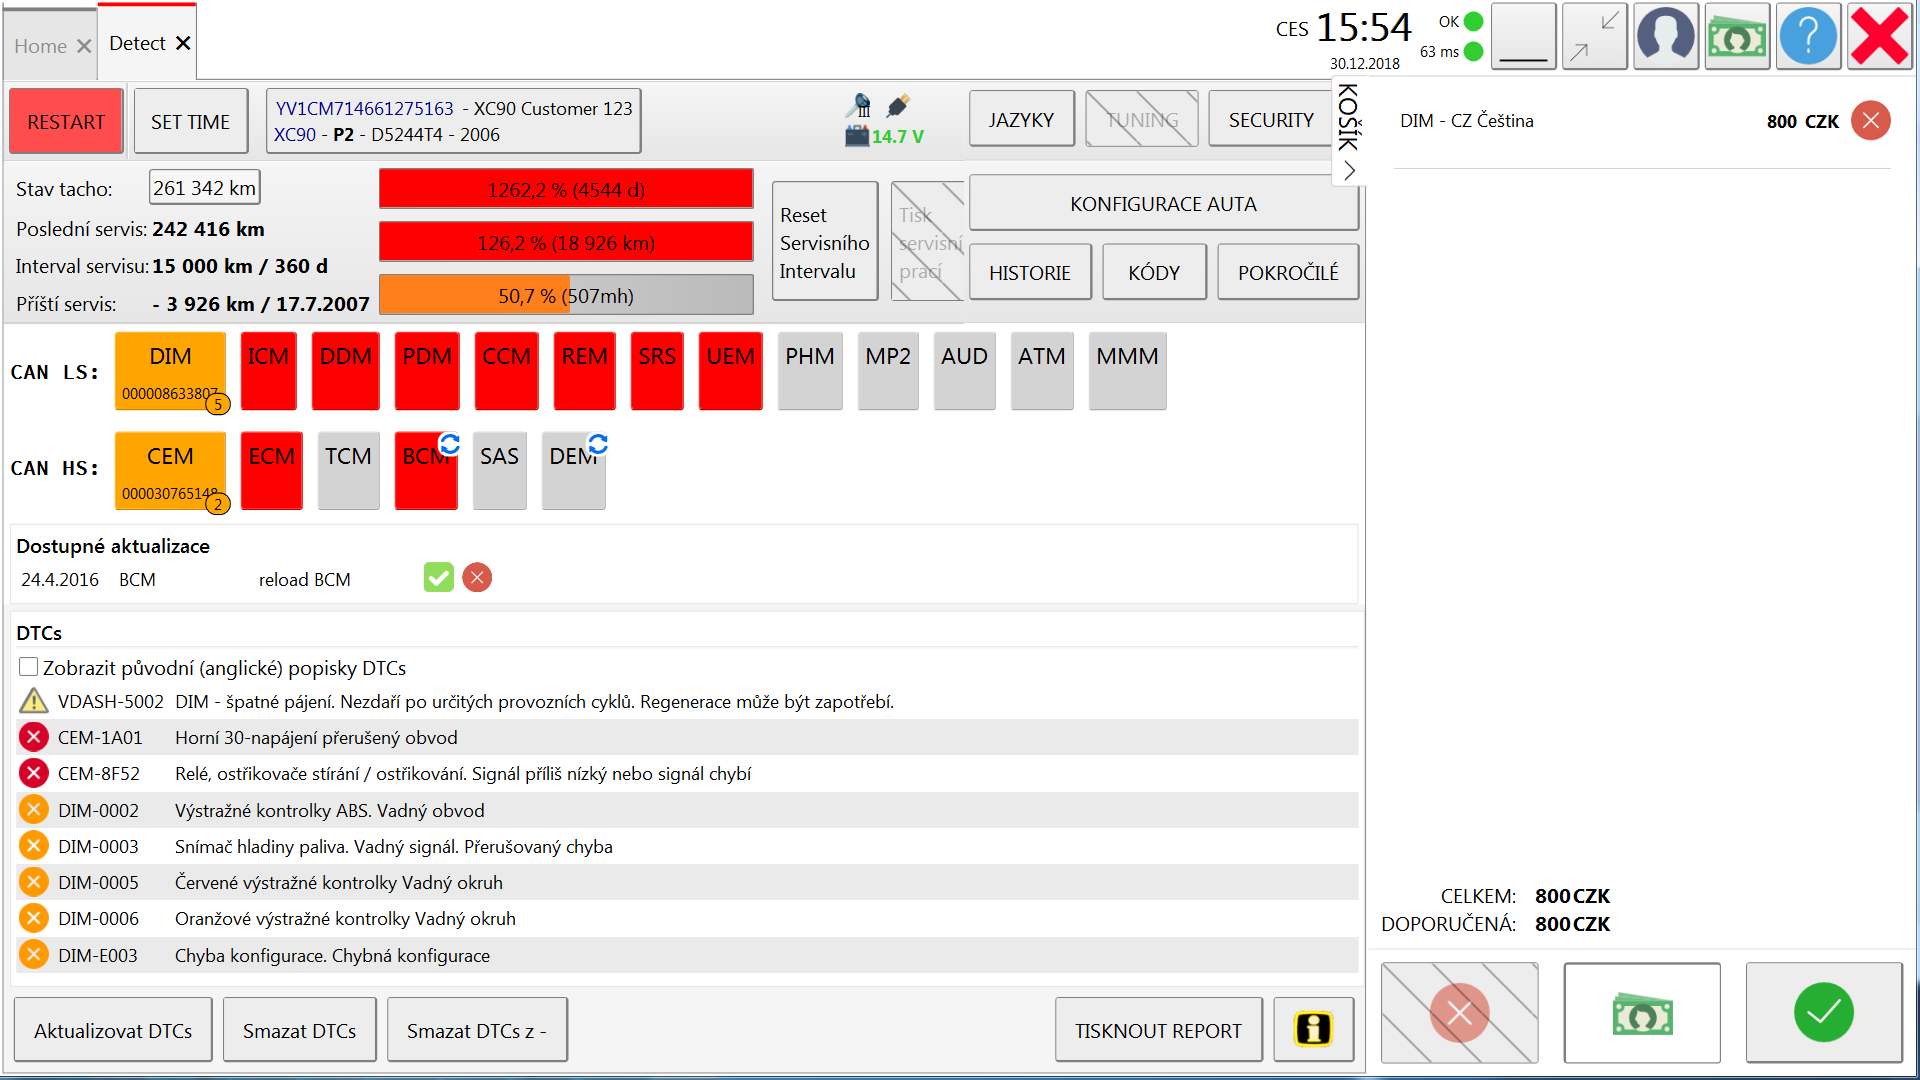Click the money cash icon in top bar
The image size is (1920, 1080).
pyautogui.click(x=1737, y=37)
